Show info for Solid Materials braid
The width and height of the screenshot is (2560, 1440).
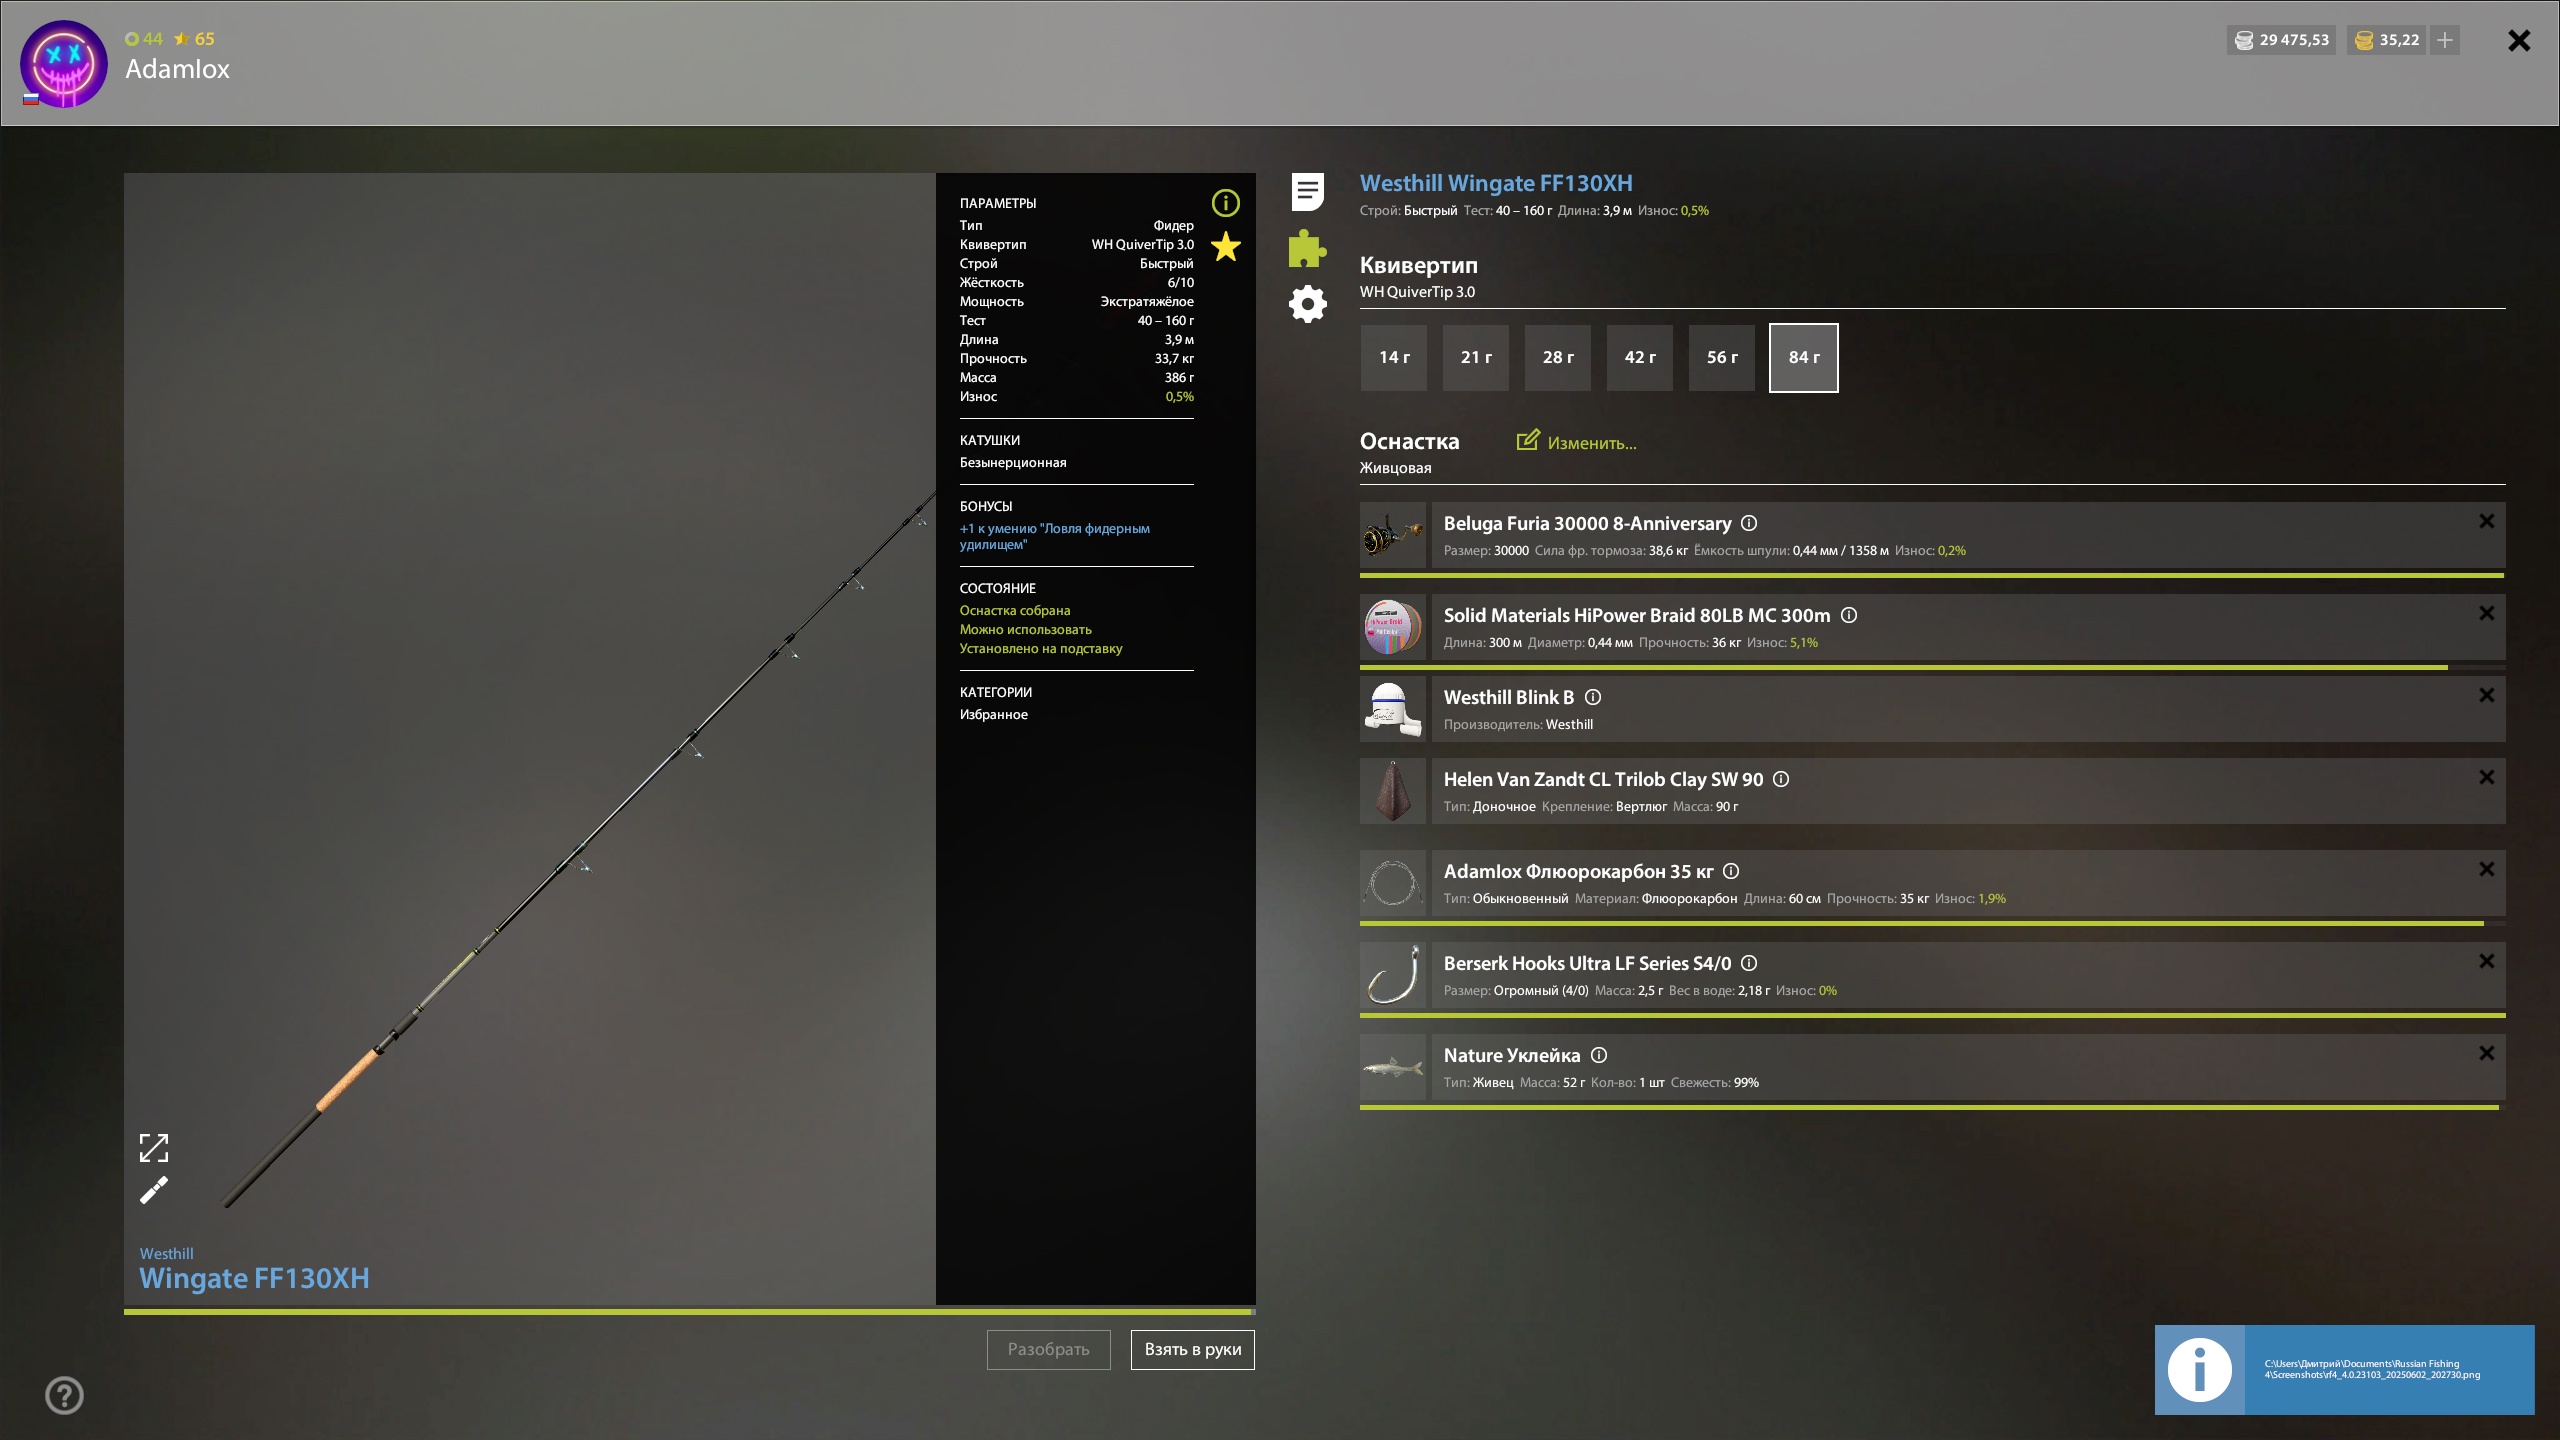tap(1849, 615)
